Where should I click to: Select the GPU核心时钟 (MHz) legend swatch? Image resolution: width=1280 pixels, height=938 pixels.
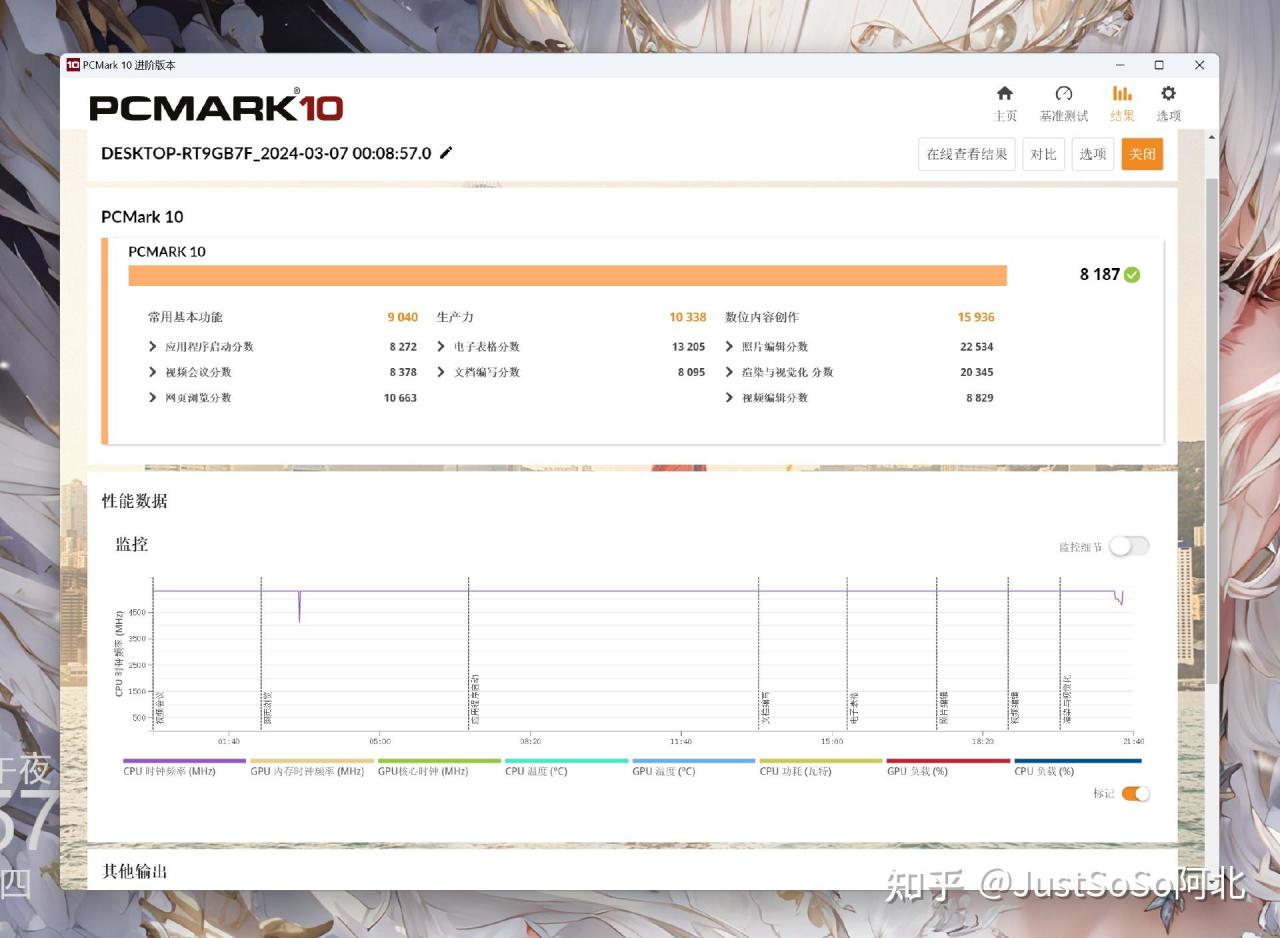(x=439, y=761)
